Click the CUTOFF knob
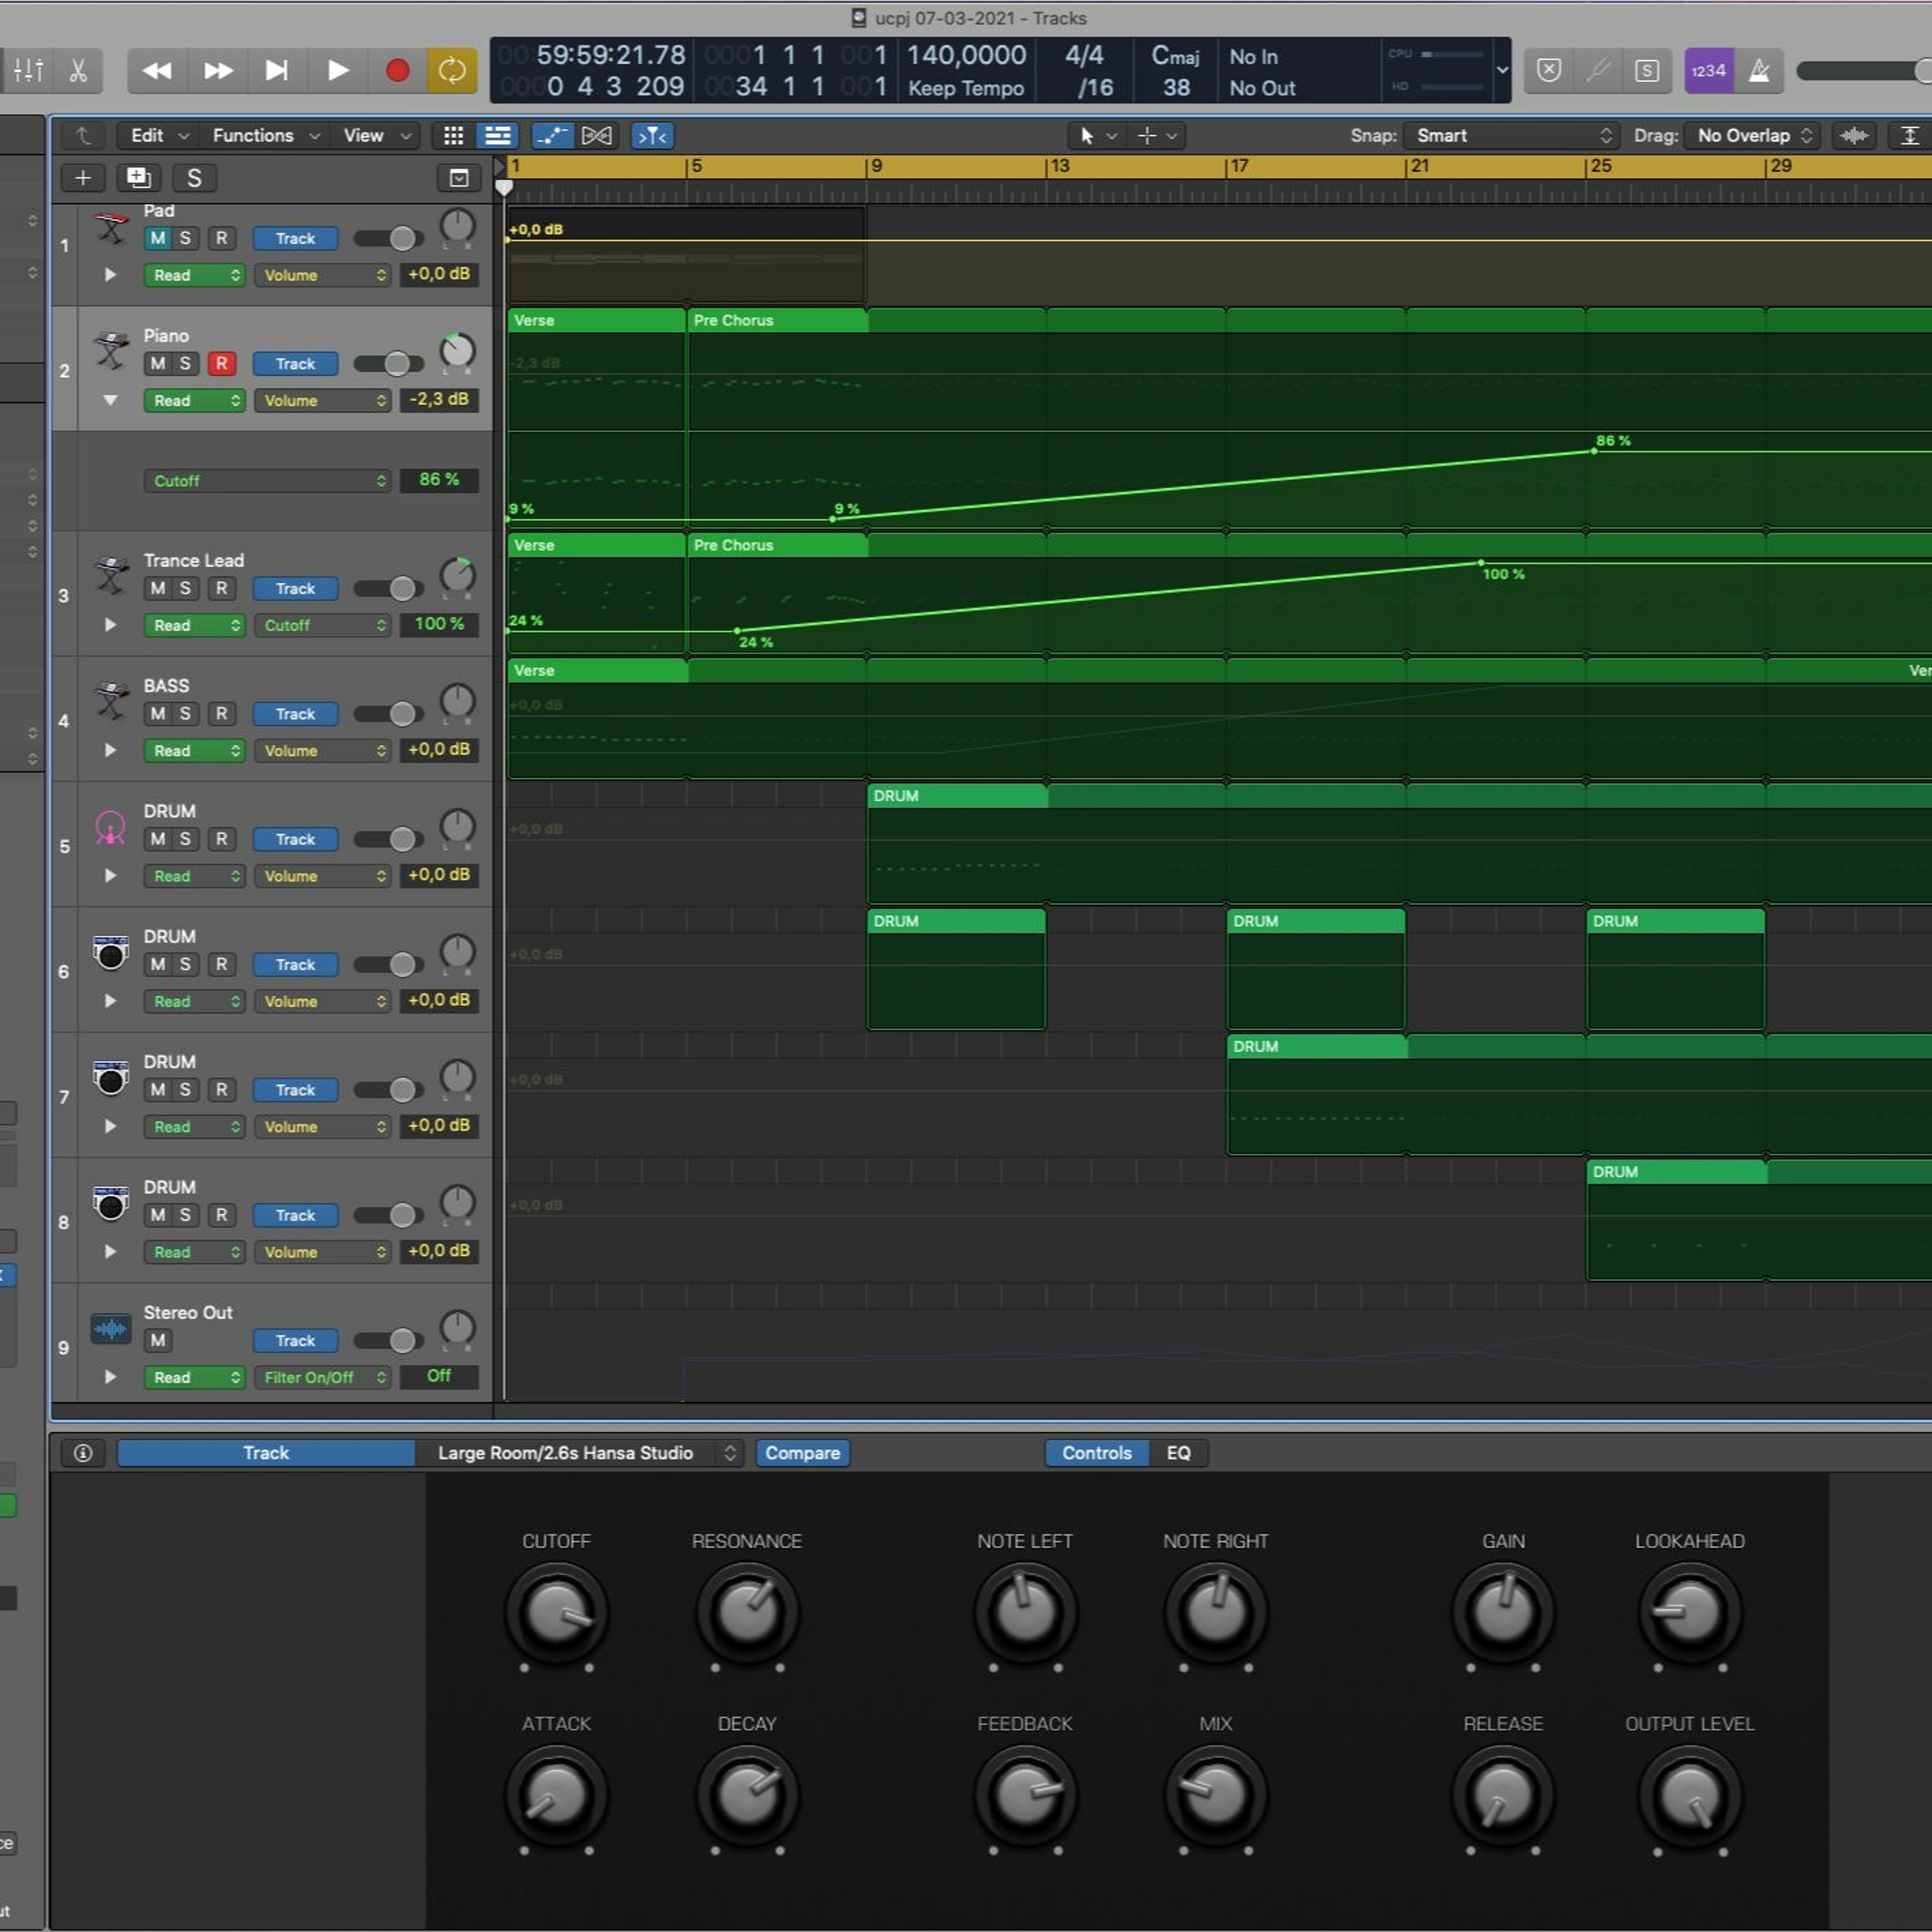Viewport: 1932px width, 1932px height. tap(556, 1612)
